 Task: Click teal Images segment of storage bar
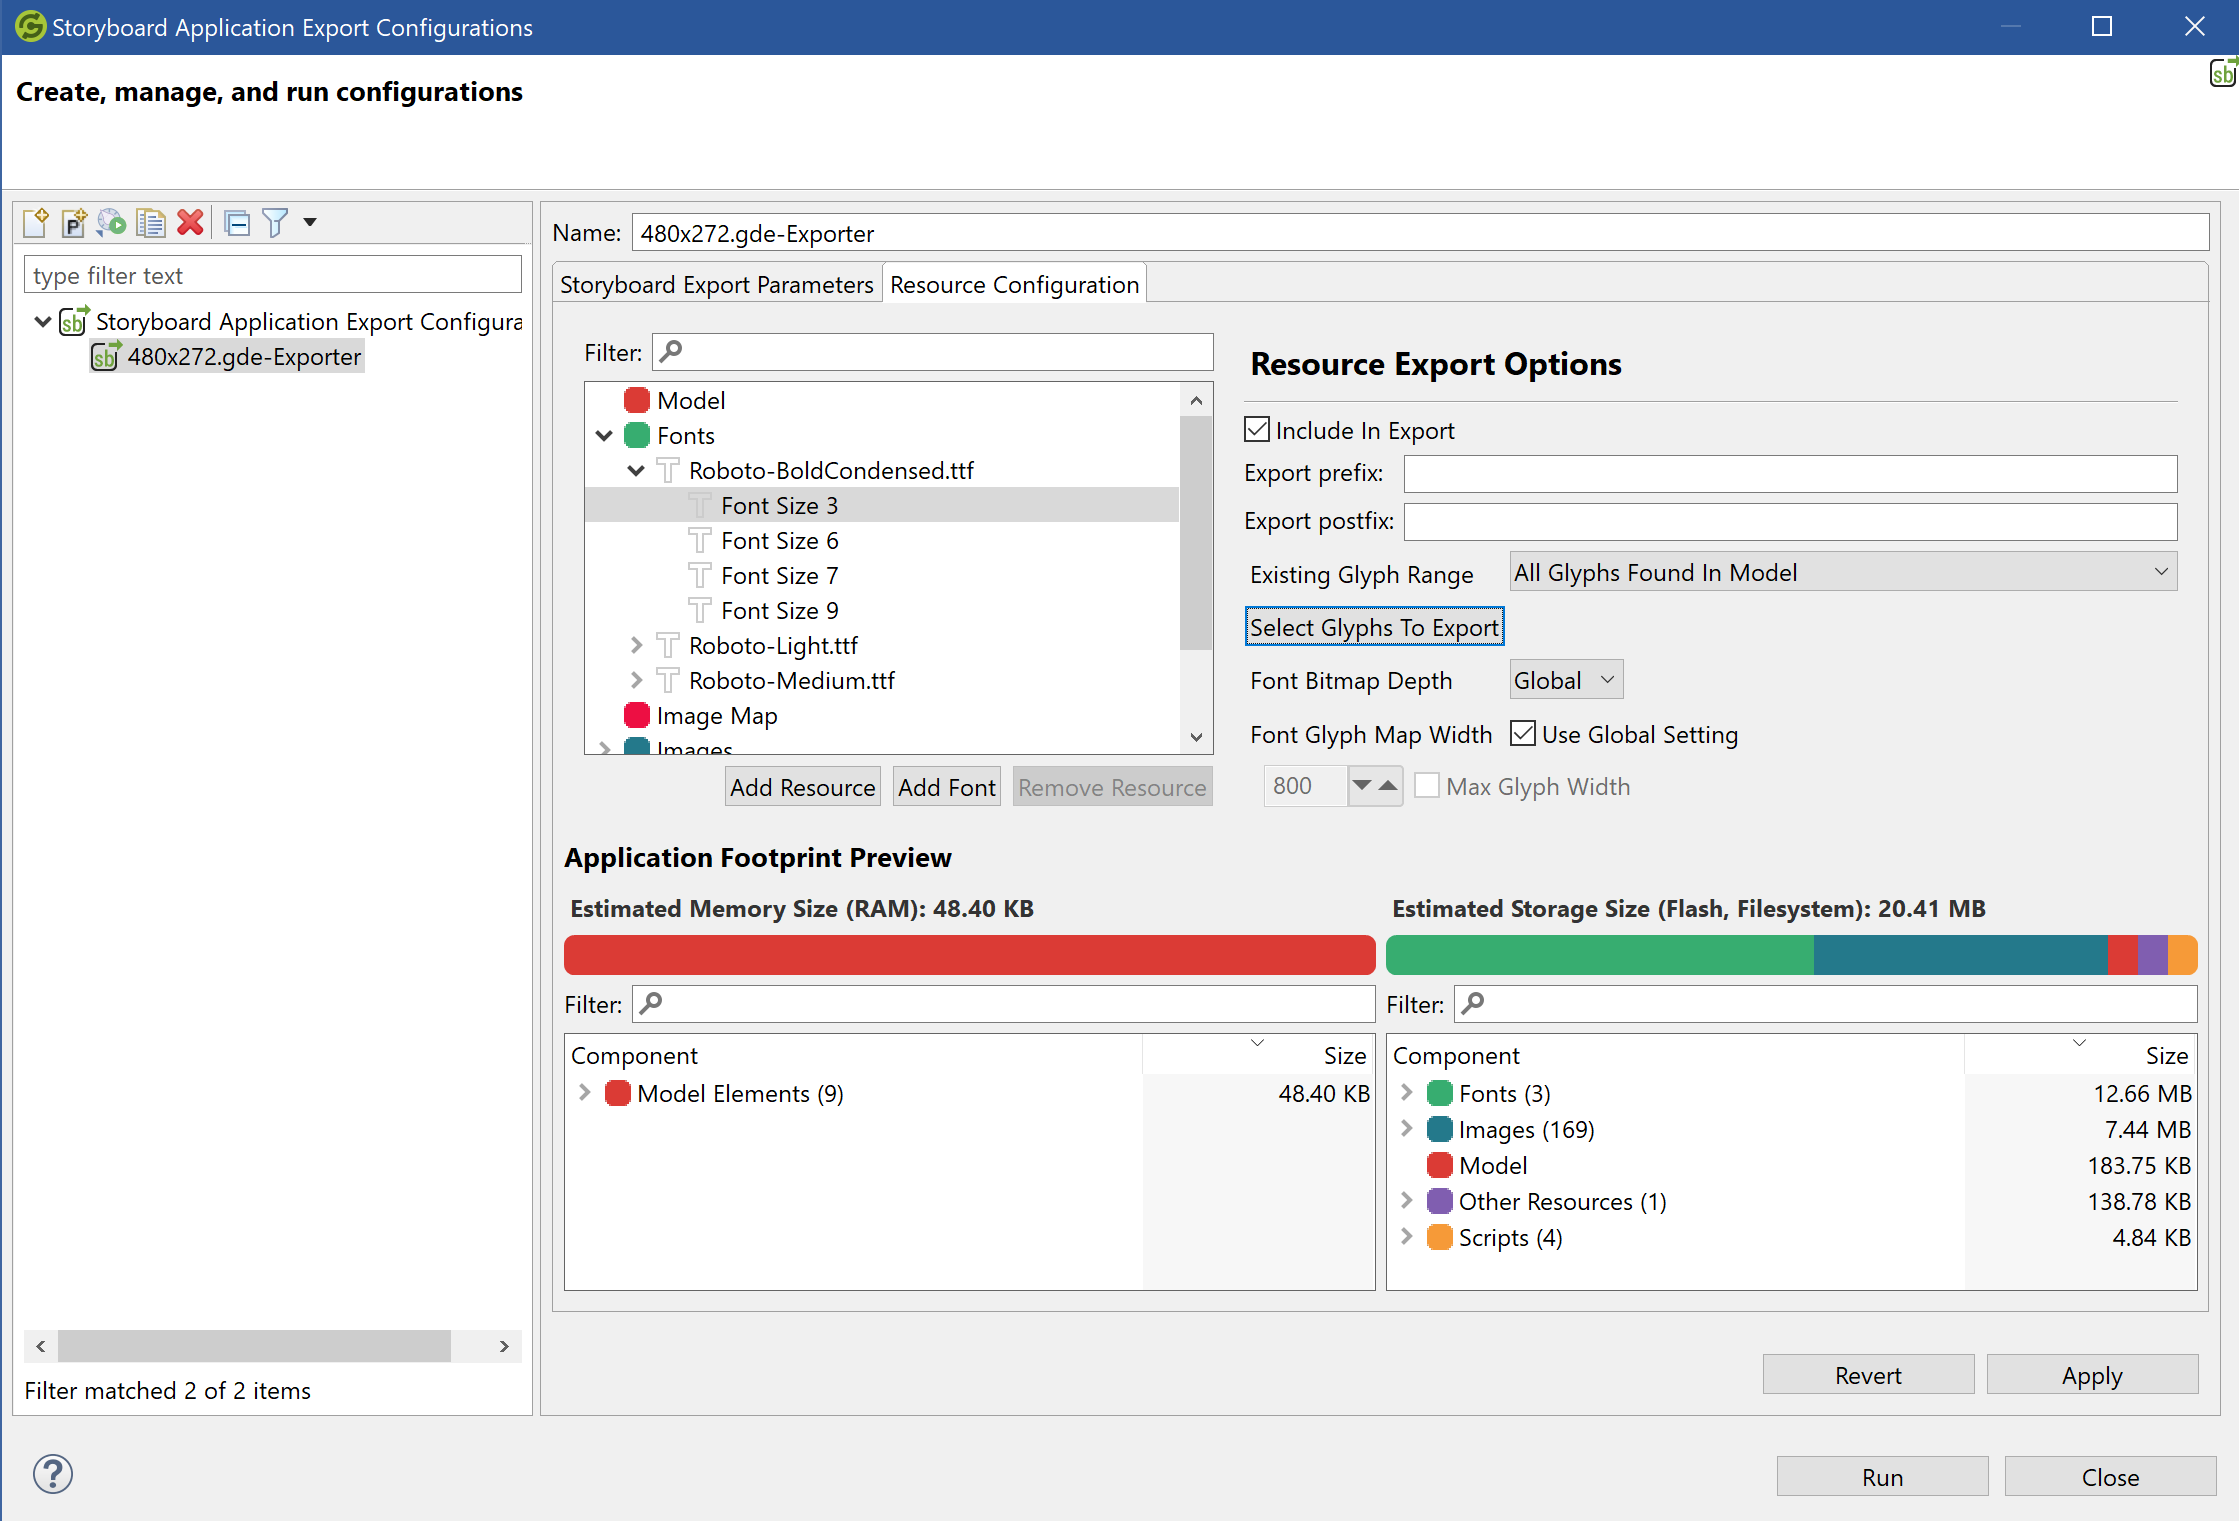[1960, 955]
